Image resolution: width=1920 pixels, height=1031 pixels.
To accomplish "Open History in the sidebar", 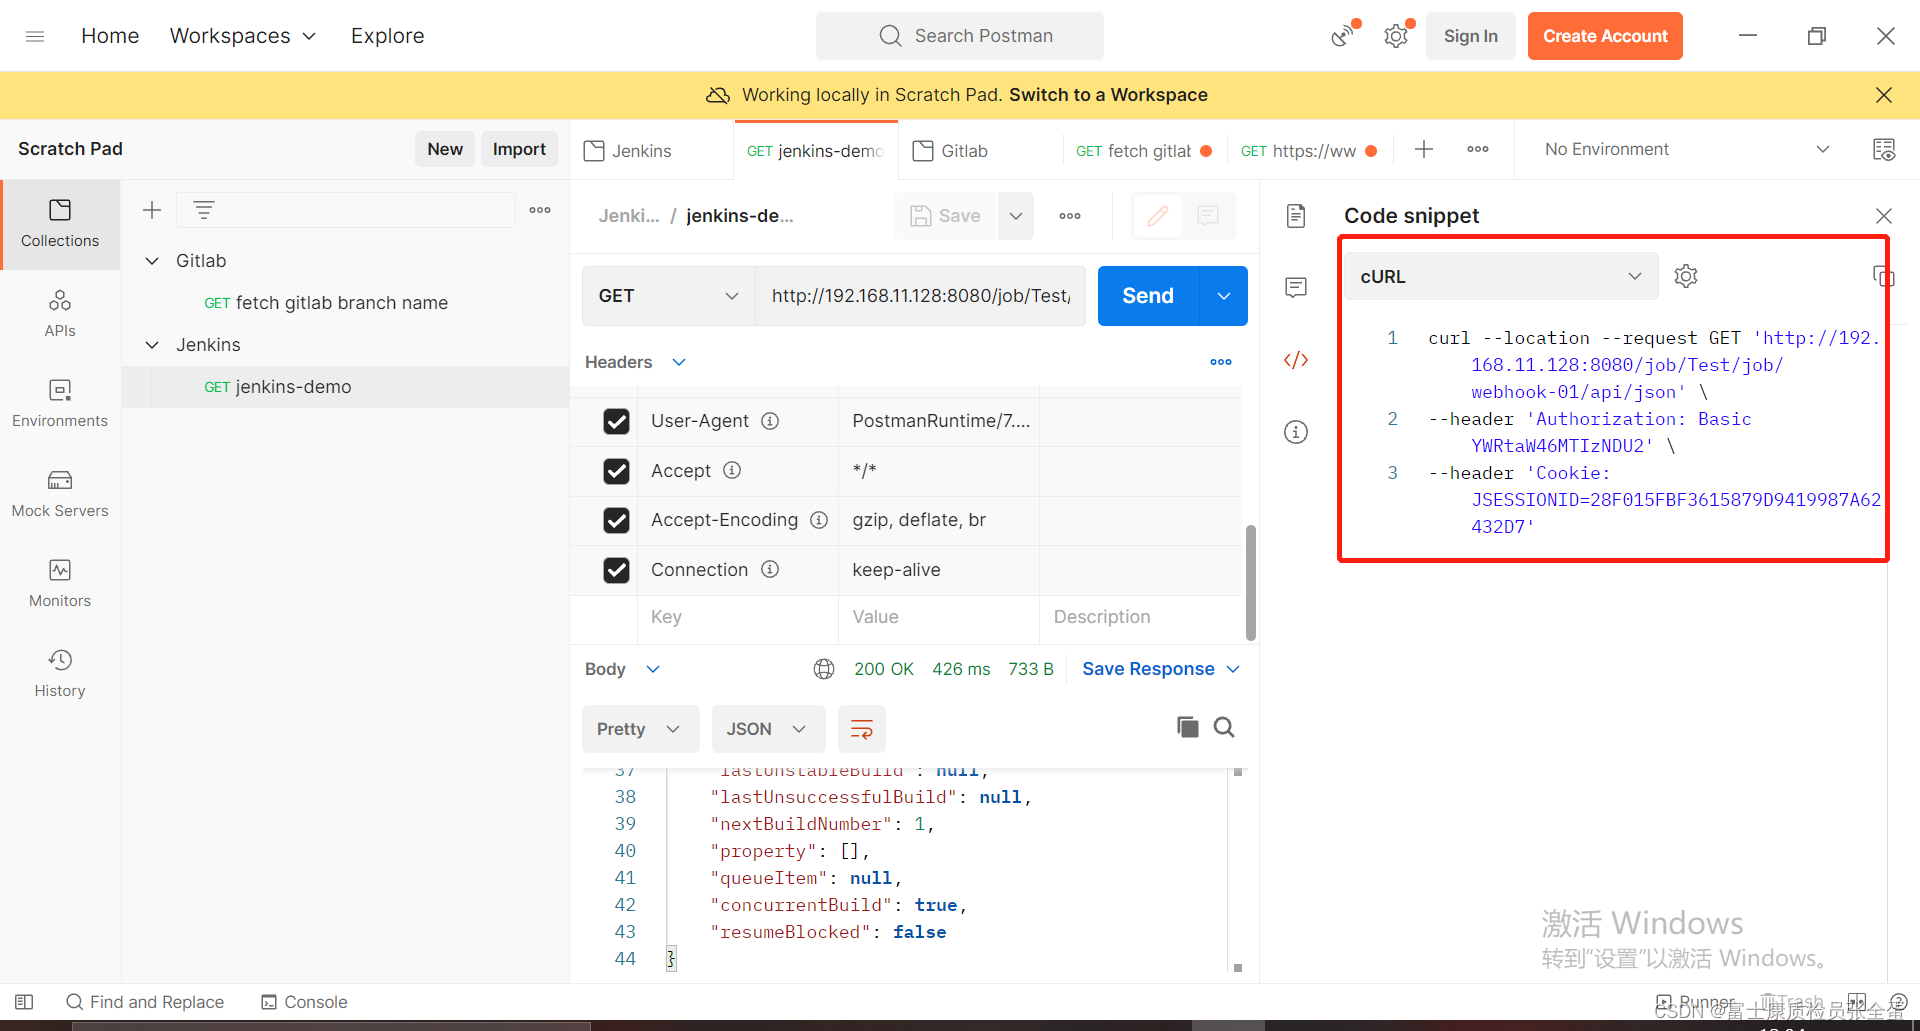I will (x=60, y=674).
